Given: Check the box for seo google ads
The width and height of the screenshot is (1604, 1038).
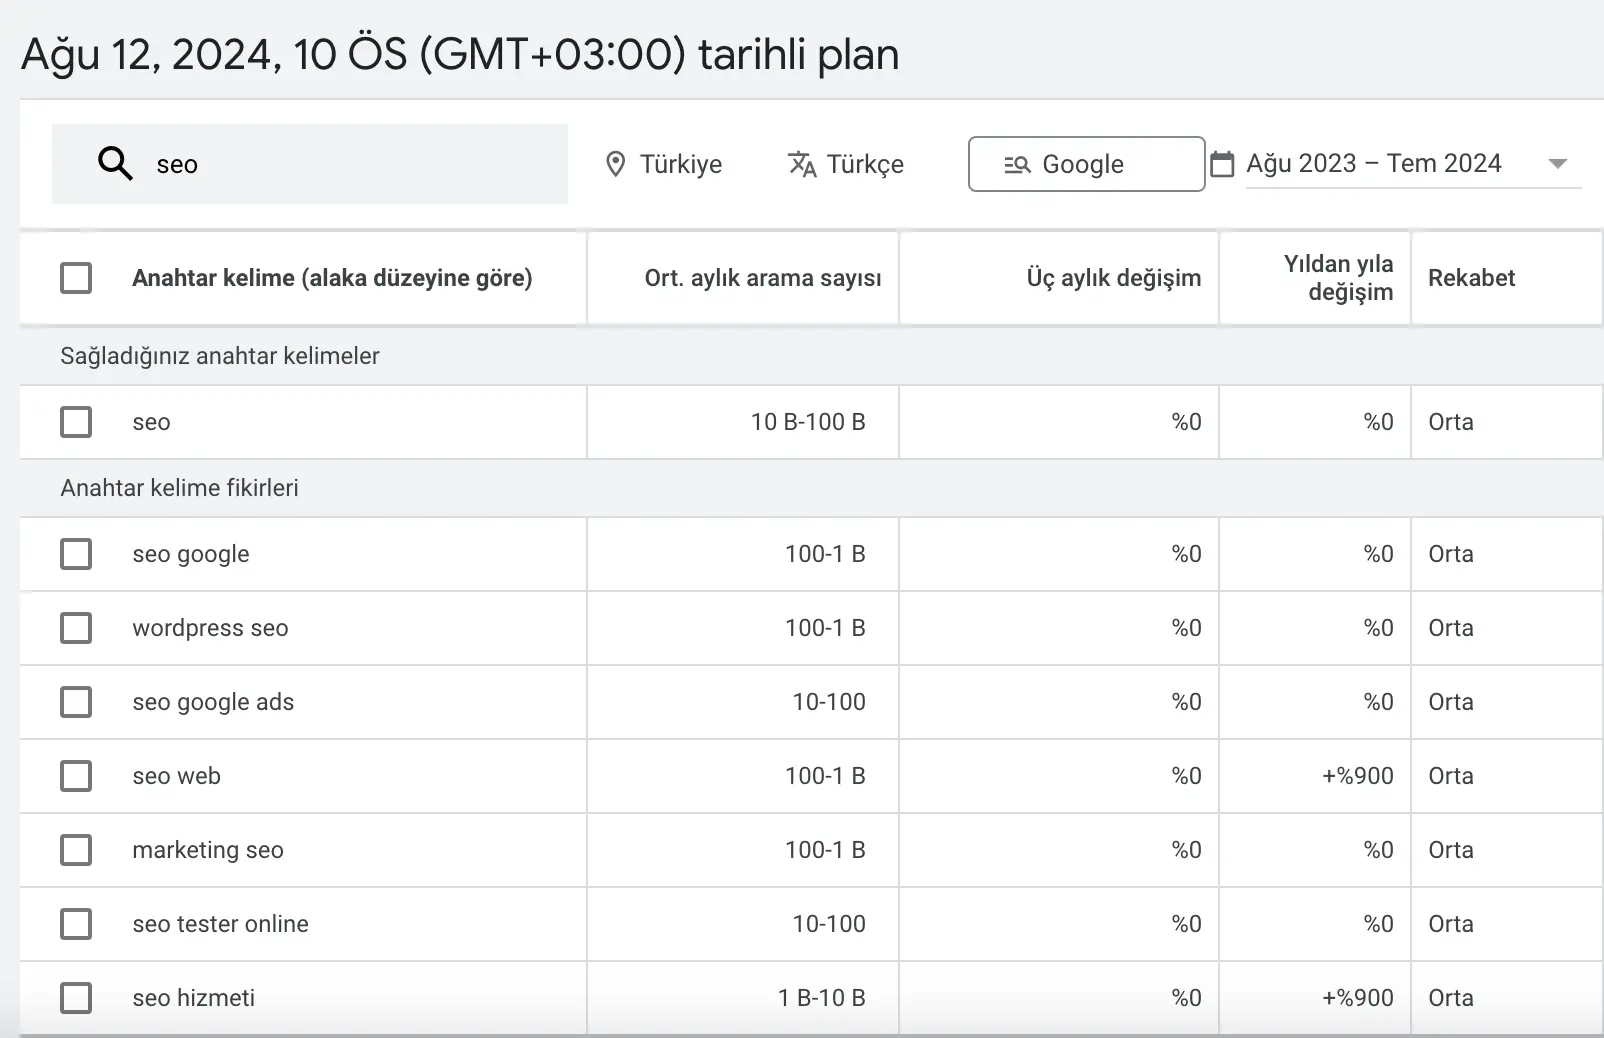Looking at the screenshot, I should coord(76,702).
